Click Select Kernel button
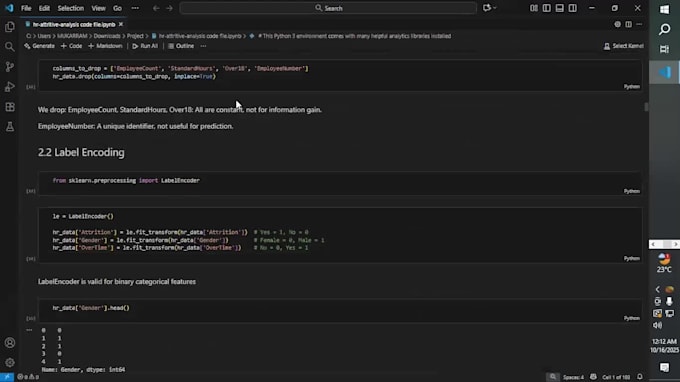Viewport: 680px width, 382px height. 624,46
